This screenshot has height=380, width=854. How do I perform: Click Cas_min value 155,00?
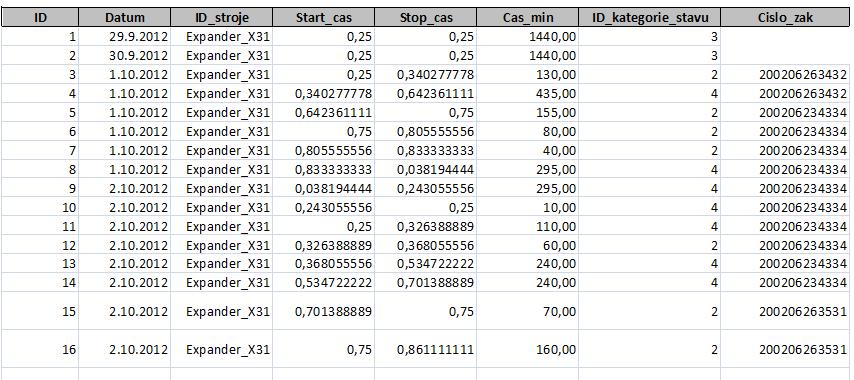point(527,113)
